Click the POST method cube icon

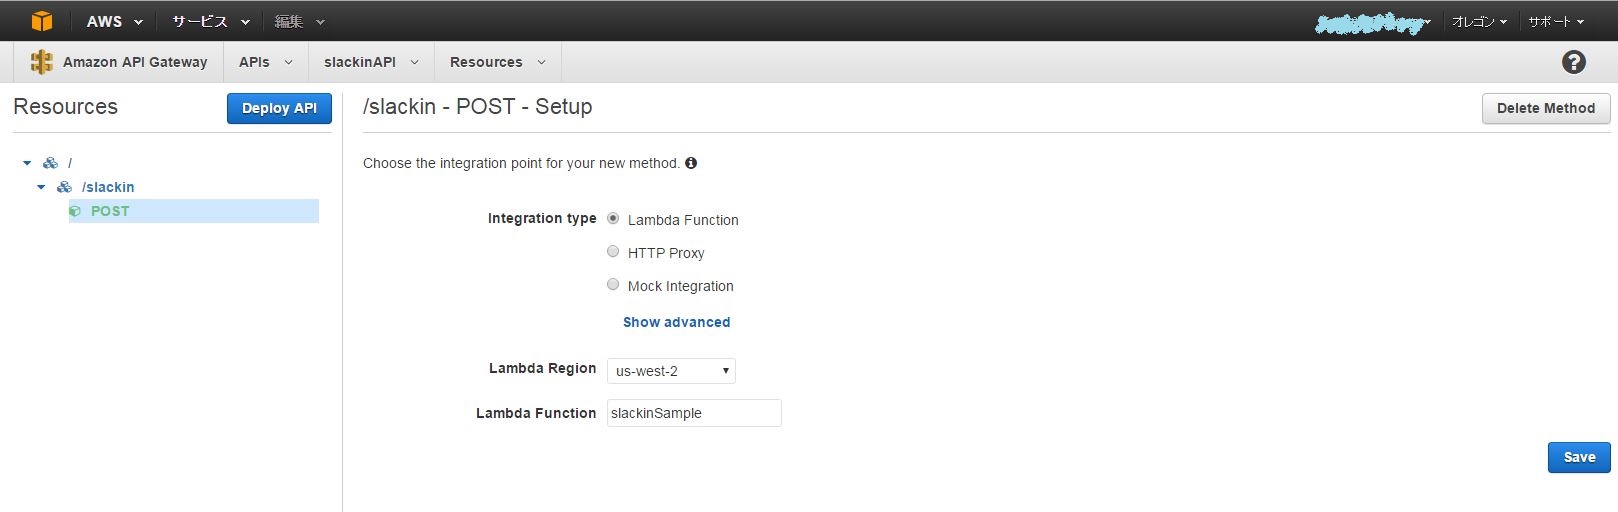(75, 211)
